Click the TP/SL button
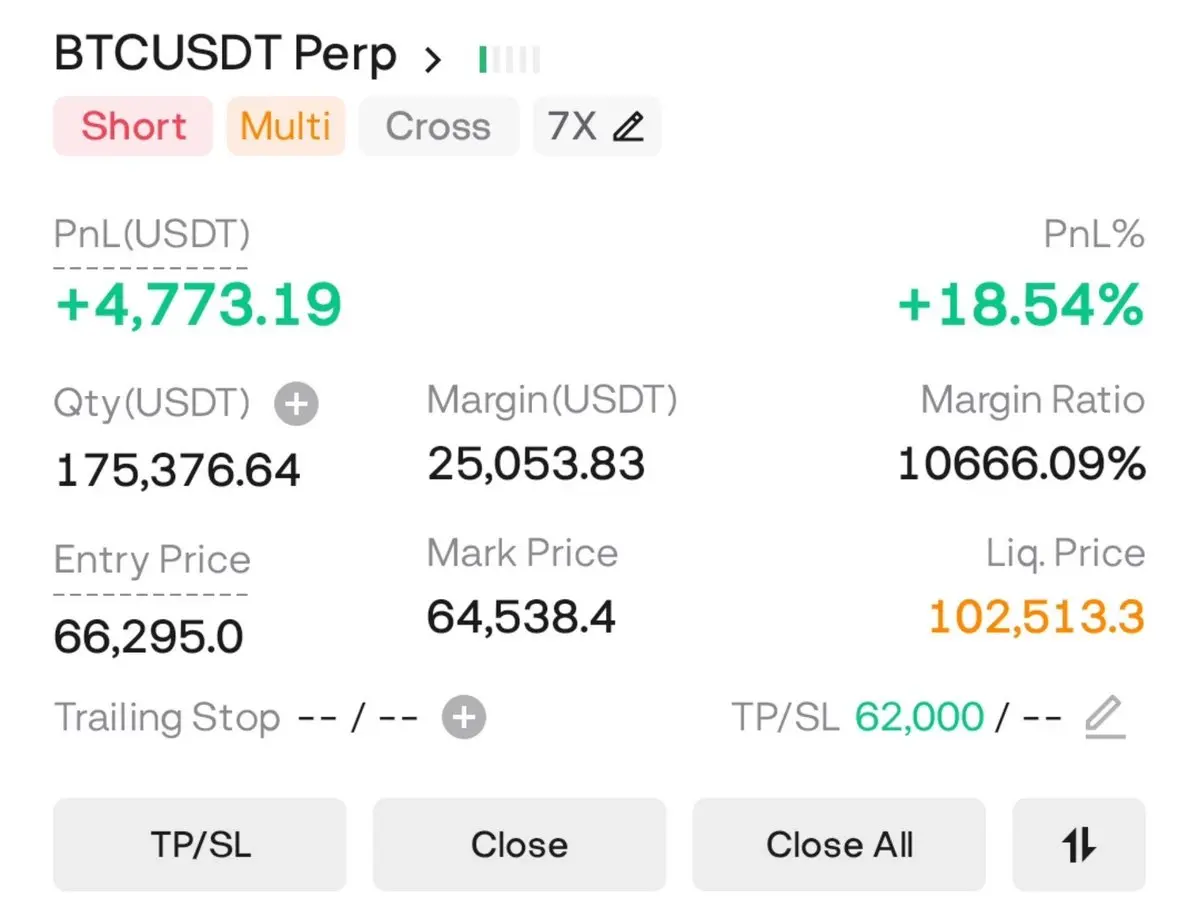 (x=200, y=844)
